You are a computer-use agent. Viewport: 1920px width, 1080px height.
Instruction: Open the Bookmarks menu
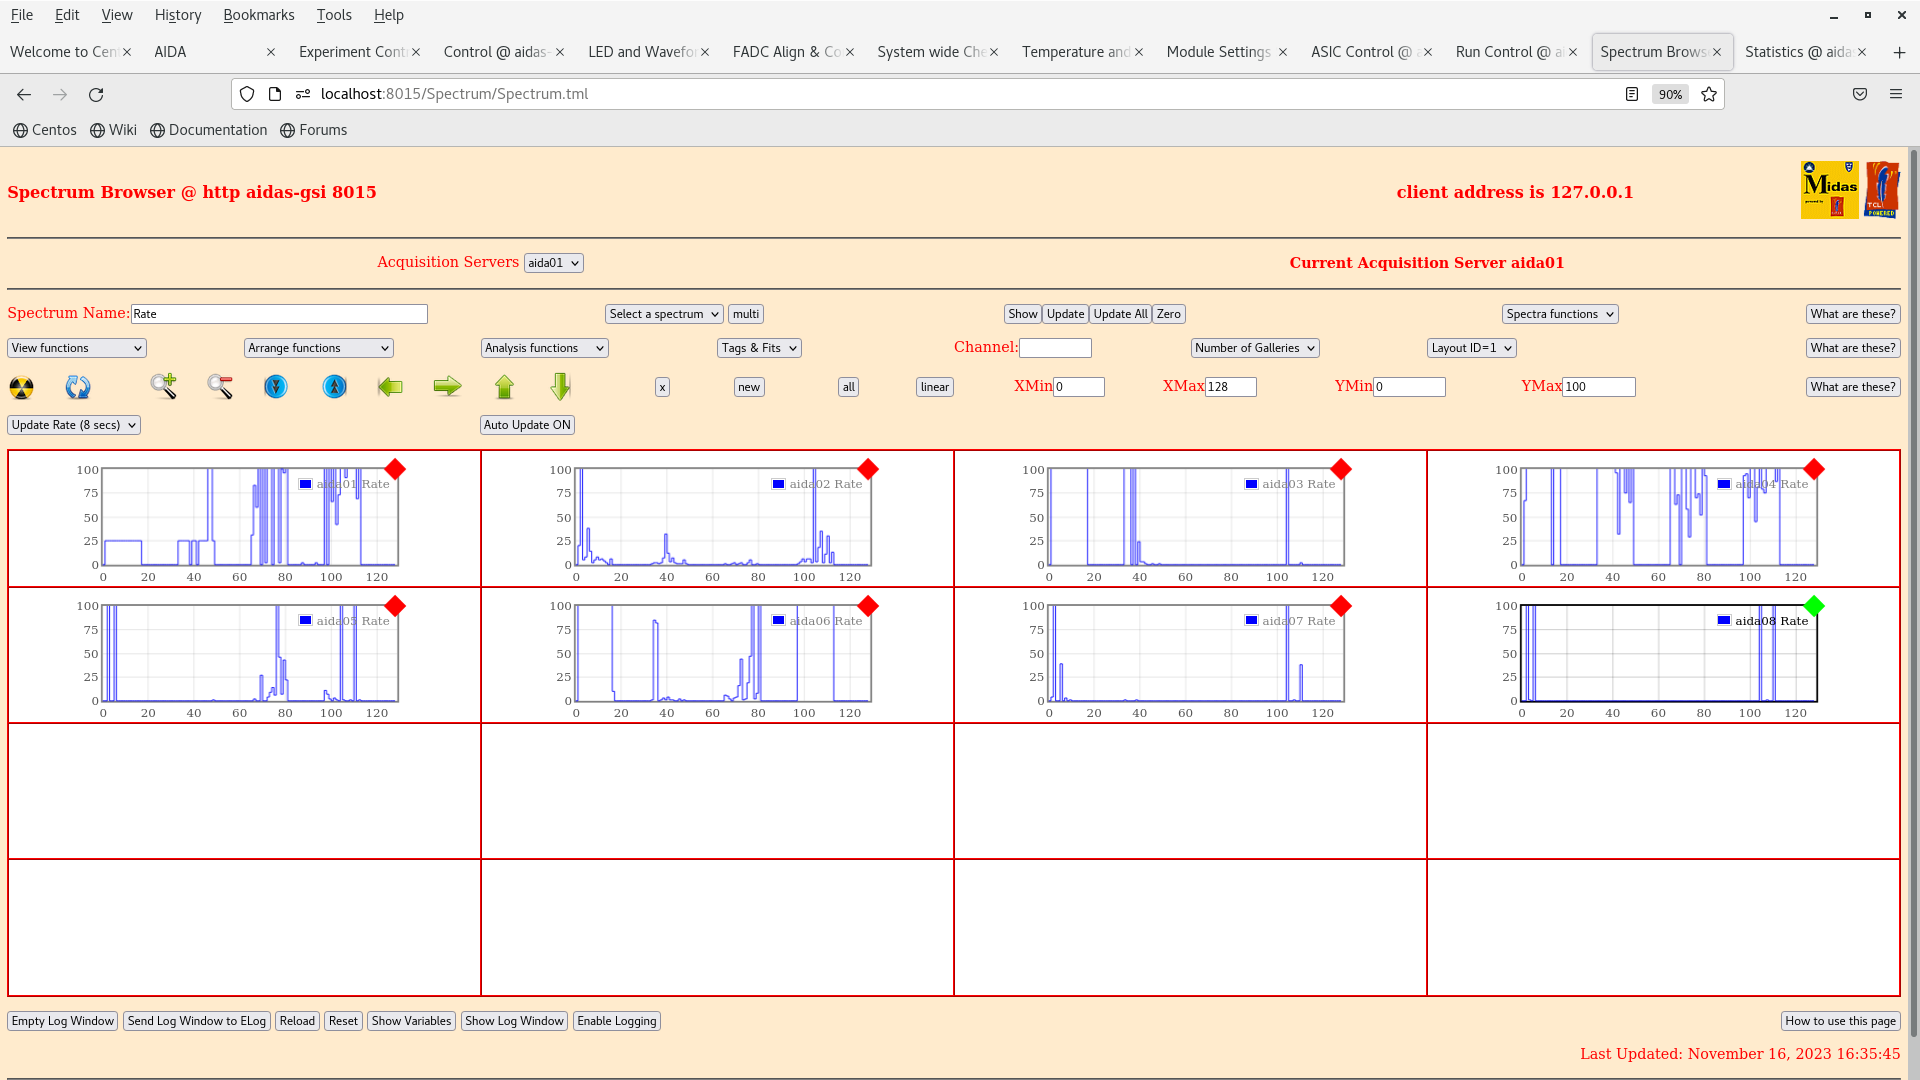pyautogui.click(x=258, y=15)
